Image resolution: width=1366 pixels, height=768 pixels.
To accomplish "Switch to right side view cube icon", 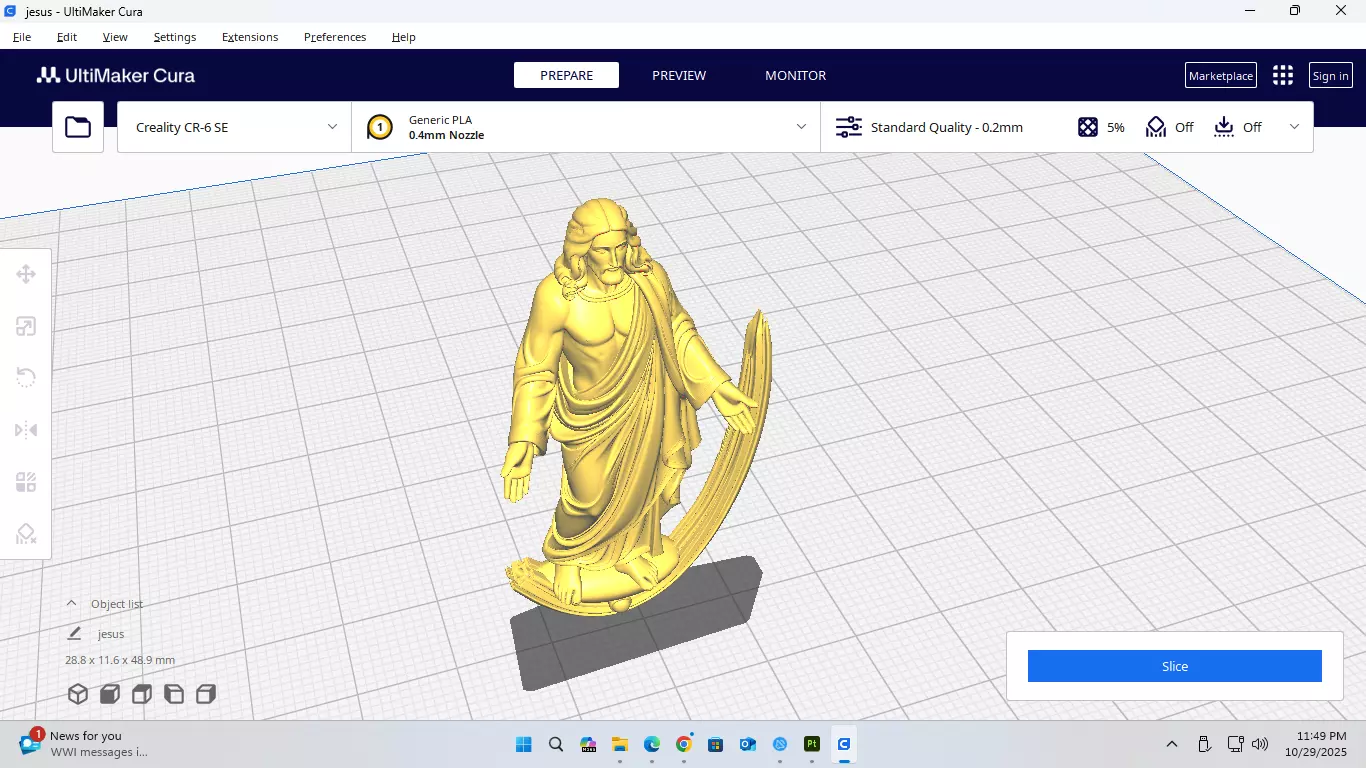I will coord(206,694).
